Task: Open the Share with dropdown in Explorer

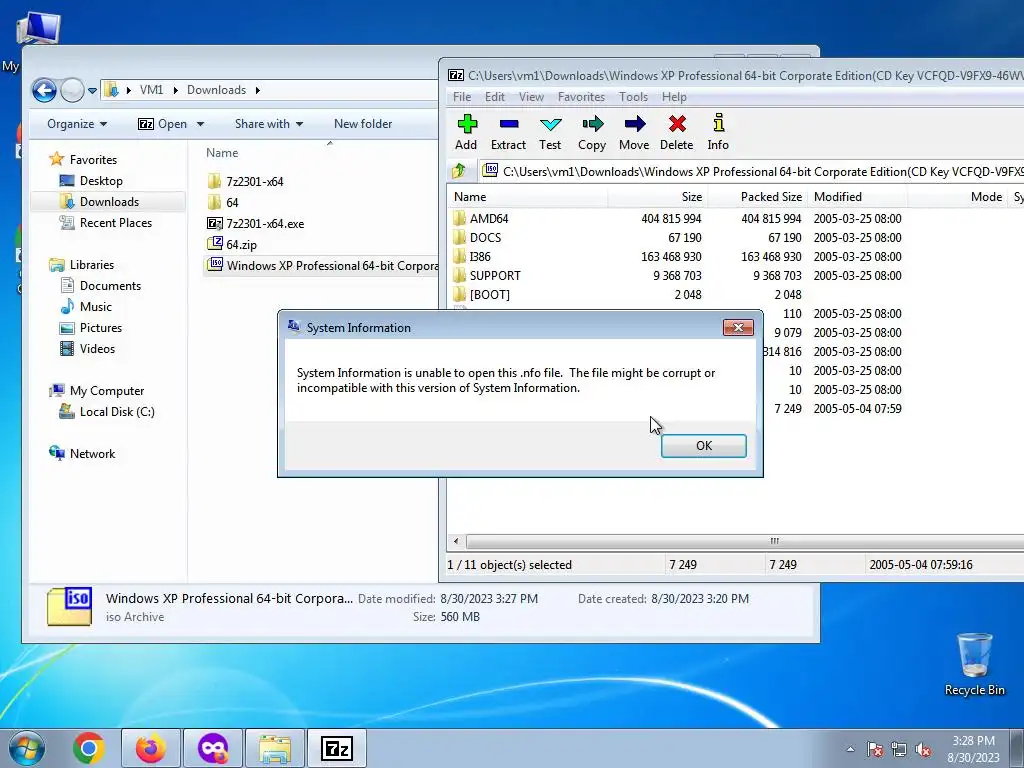Action: tap(269, 123)
